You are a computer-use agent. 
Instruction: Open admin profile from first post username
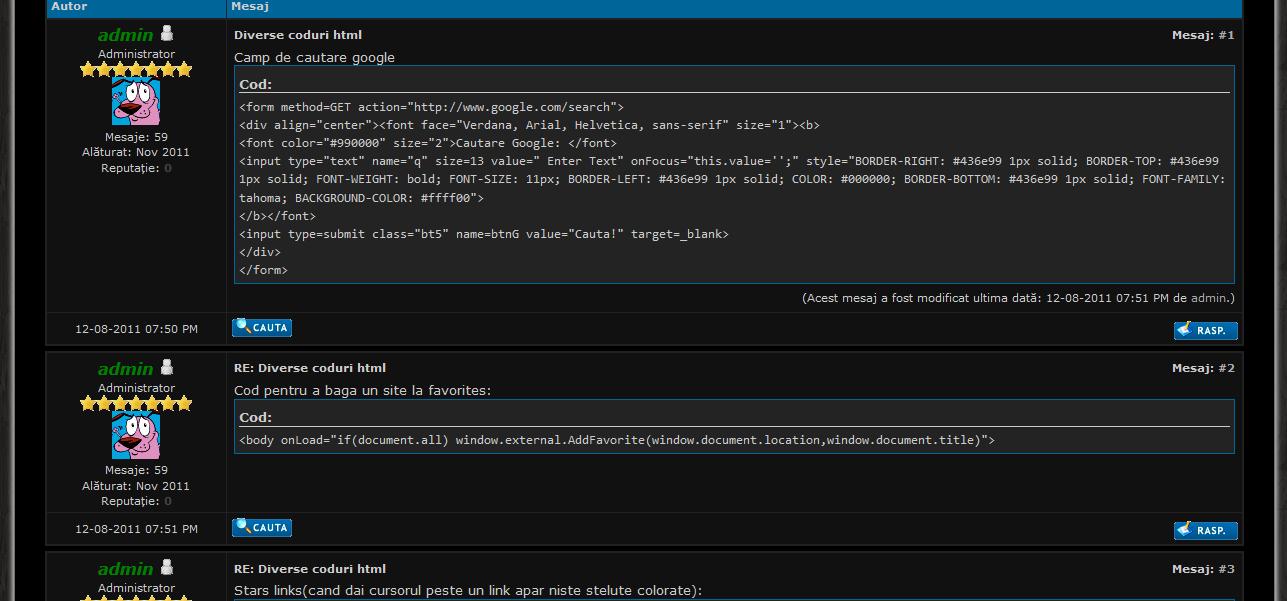coord(125,35)
